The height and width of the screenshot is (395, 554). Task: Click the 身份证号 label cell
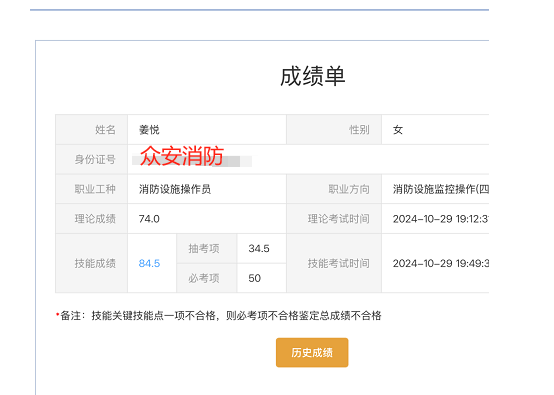tap(92, 159)
